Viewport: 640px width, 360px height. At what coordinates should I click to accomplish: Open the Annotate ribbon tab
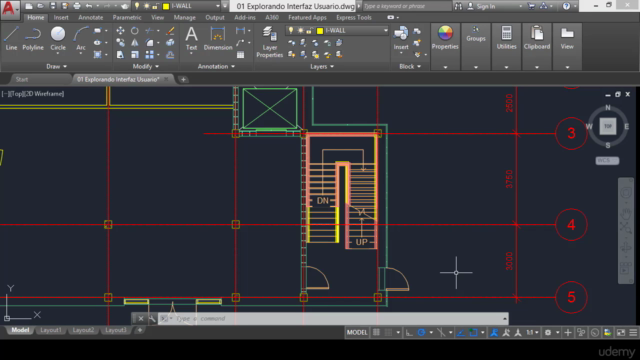[91, 18]
